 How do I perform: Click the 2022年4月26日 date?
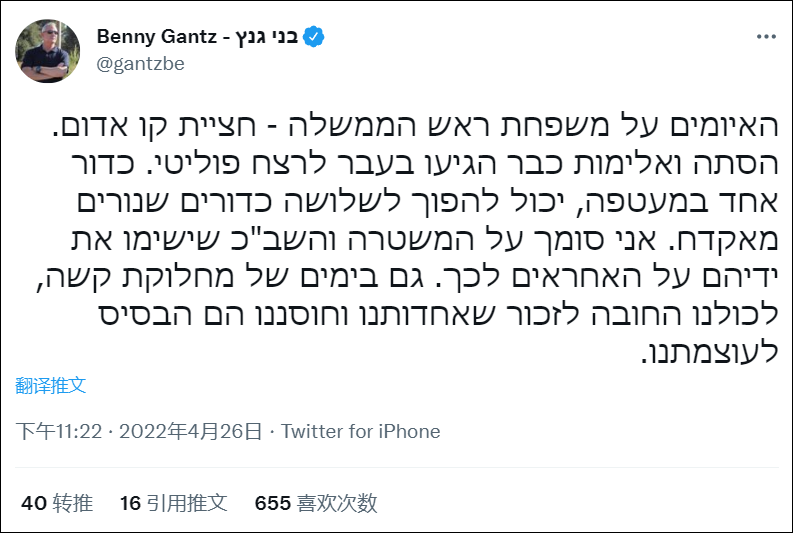[x=191, y=432]
